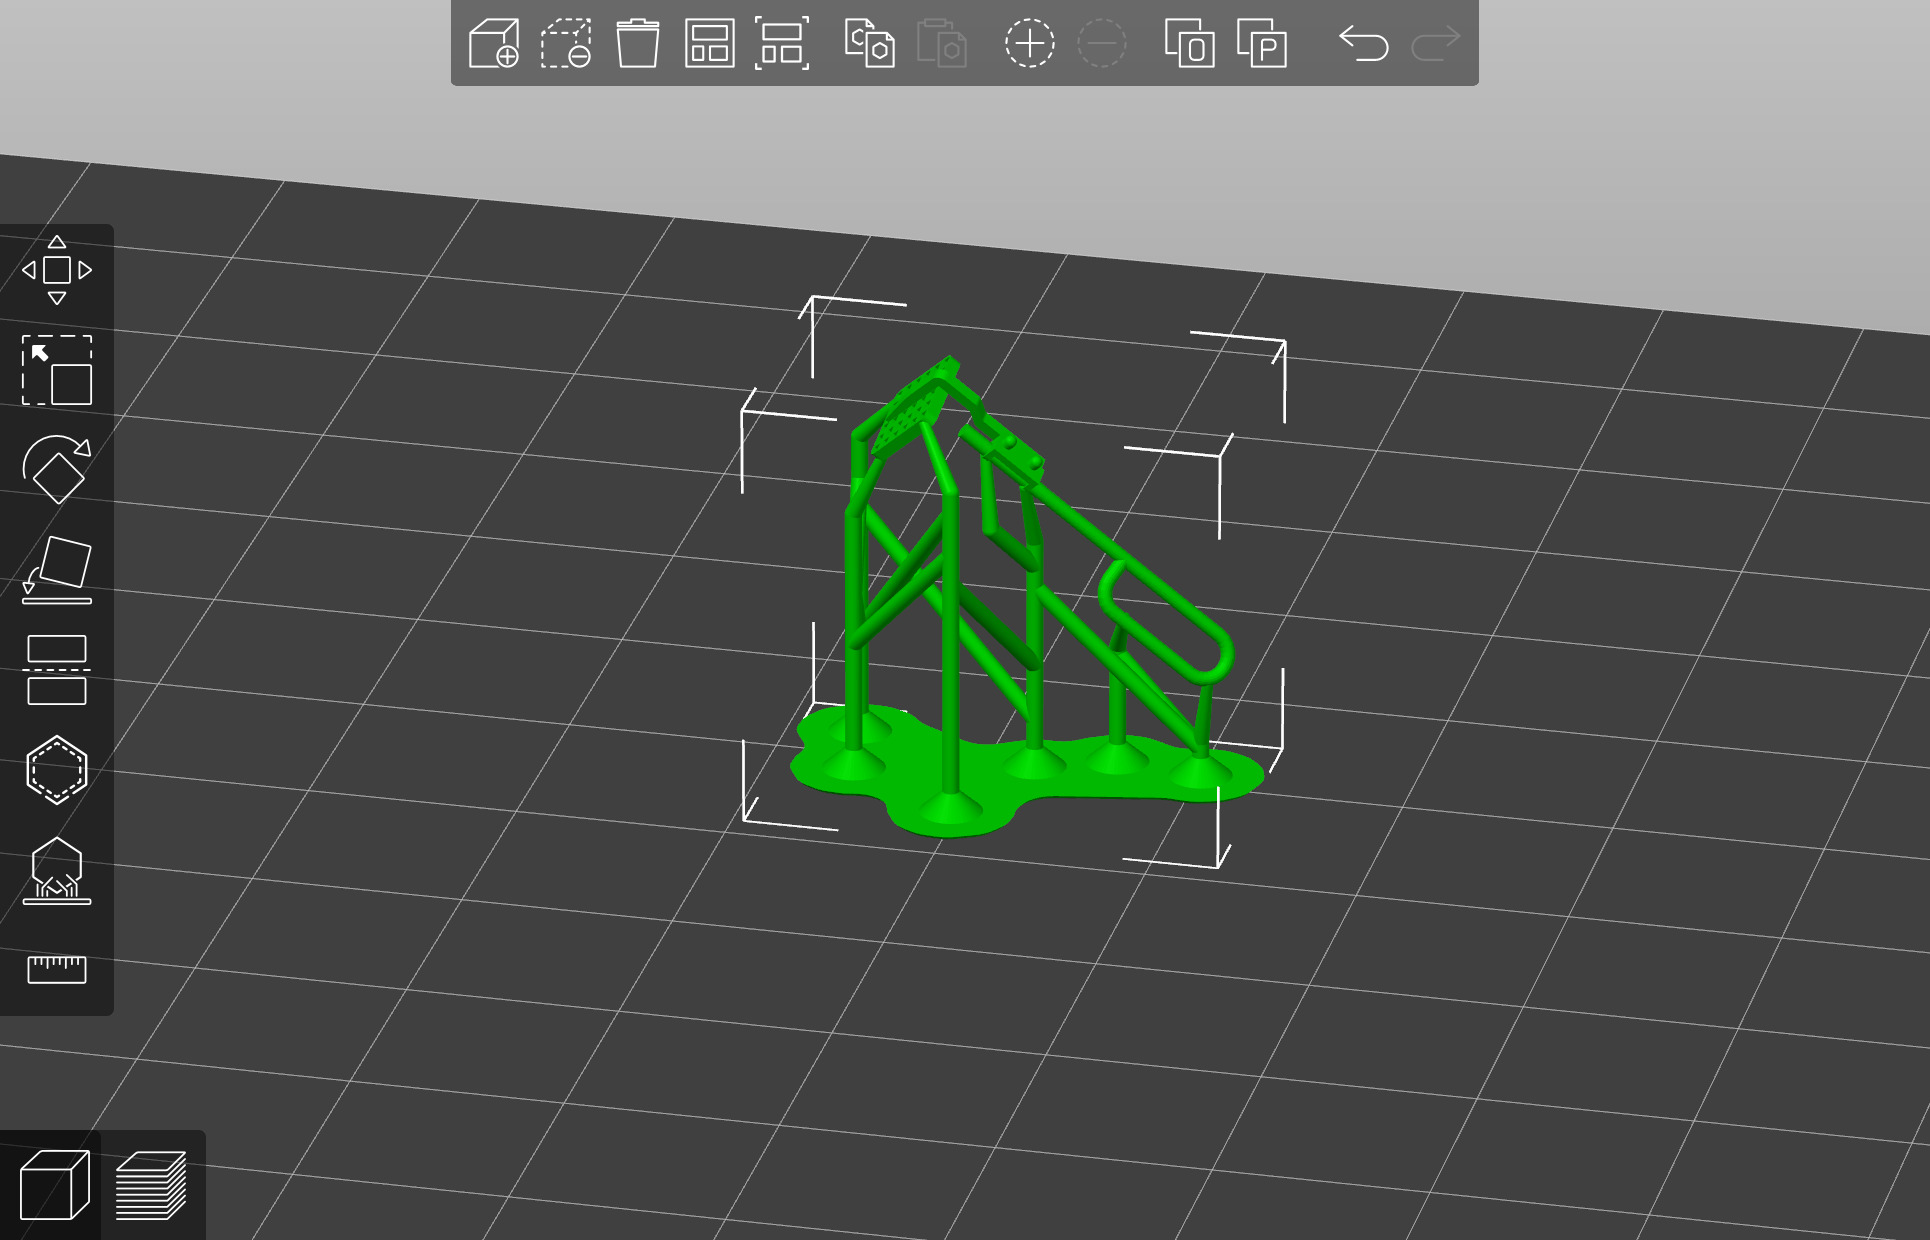Open the Hollow hexagon tool

57,770
